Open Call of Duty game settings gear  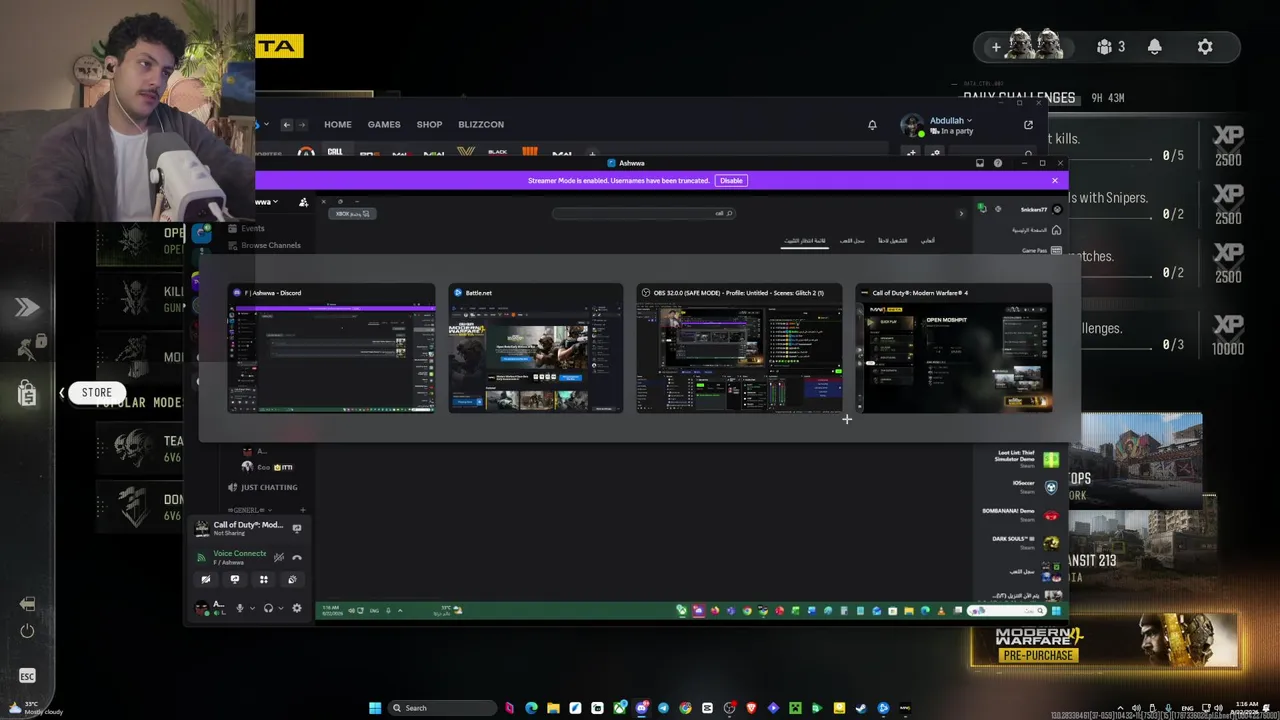pyautogui.click(x=1205, y=47)
